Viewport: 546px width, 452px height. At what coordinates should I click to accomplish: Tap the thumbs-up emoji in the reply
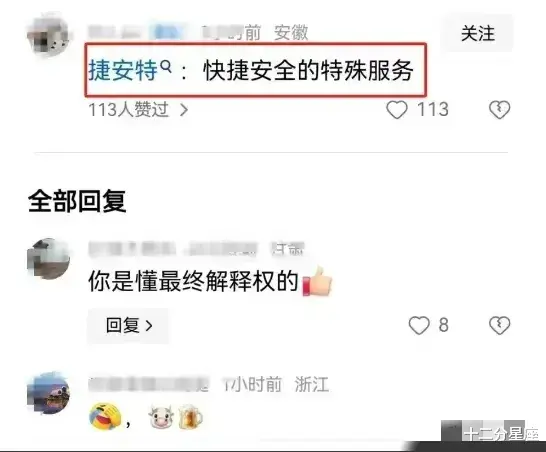click(x=317, y=282)
